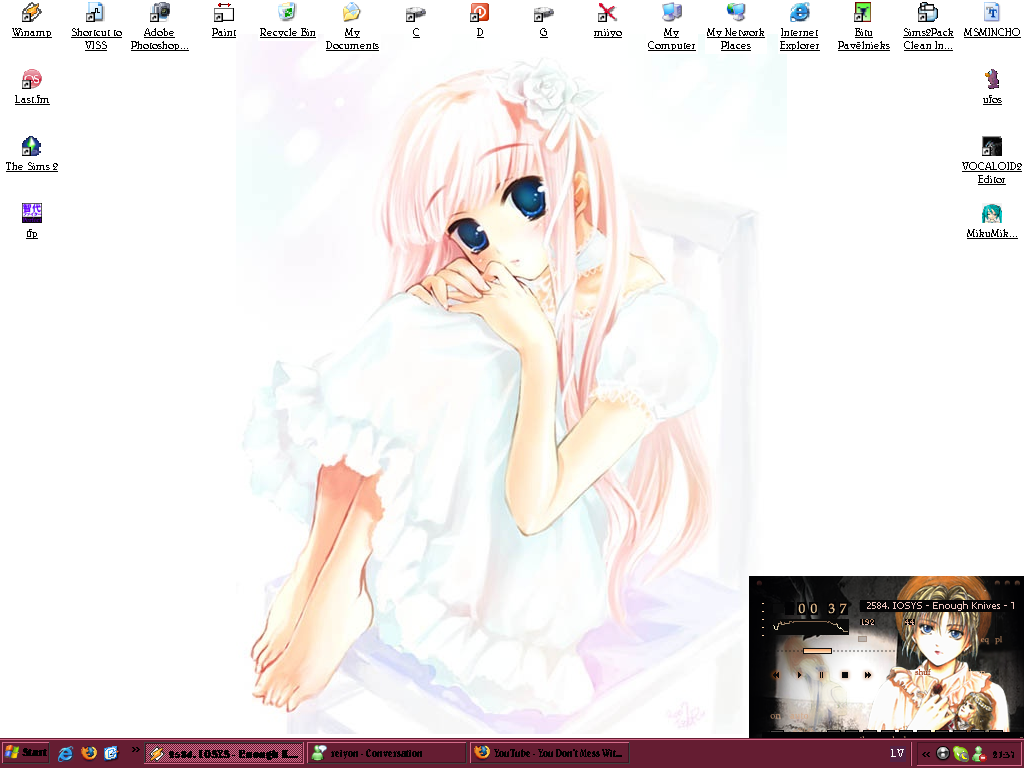Toggle the 'auto' label in Winamp
1024x768 pixels.
coord(799,716)
